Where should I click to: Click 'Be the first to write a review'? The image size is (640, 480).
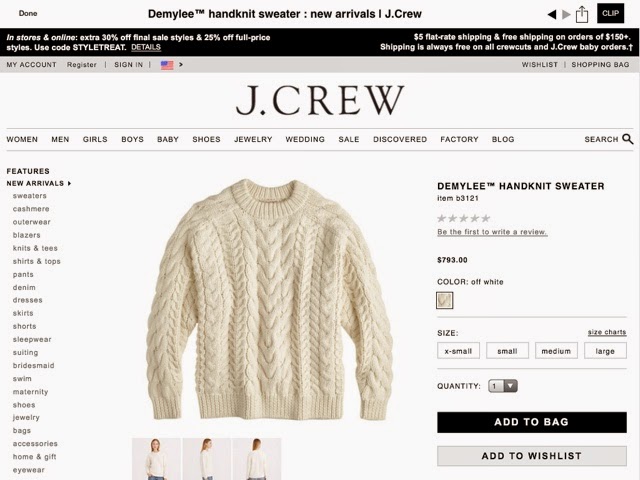click(x=492, y=232)
